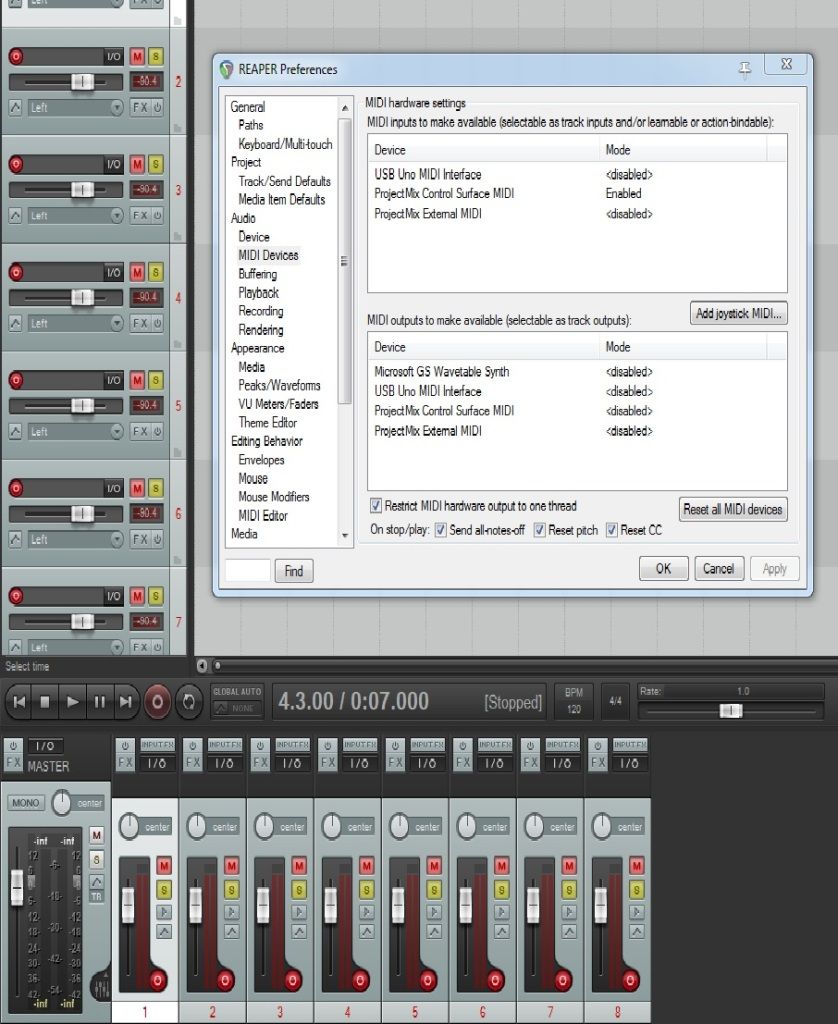
Task: Solo mixer channel 4
Action: coord(366,889)
